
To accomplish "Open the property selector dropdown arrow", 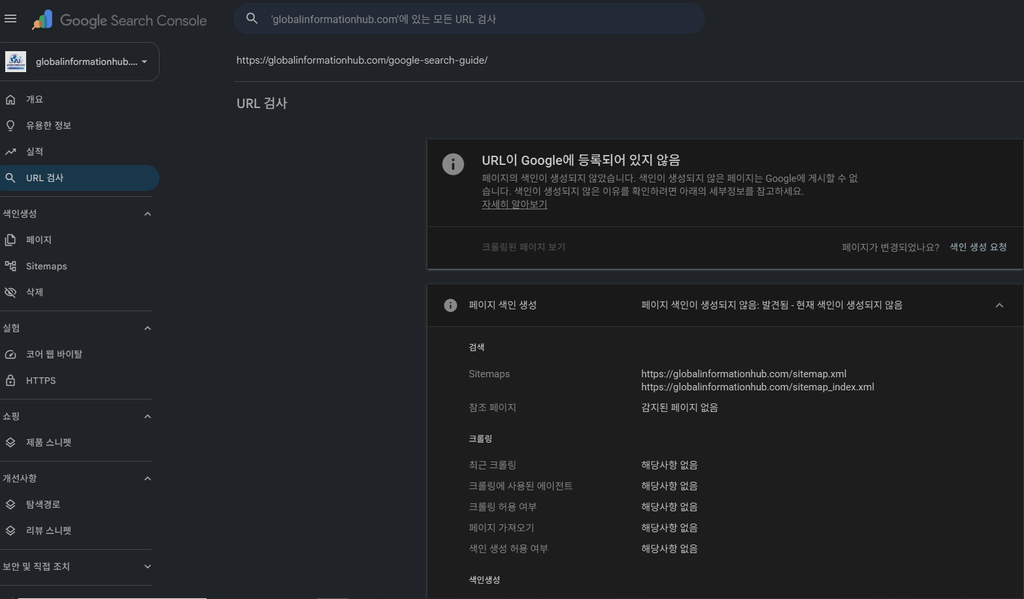I will pos(144,61).
